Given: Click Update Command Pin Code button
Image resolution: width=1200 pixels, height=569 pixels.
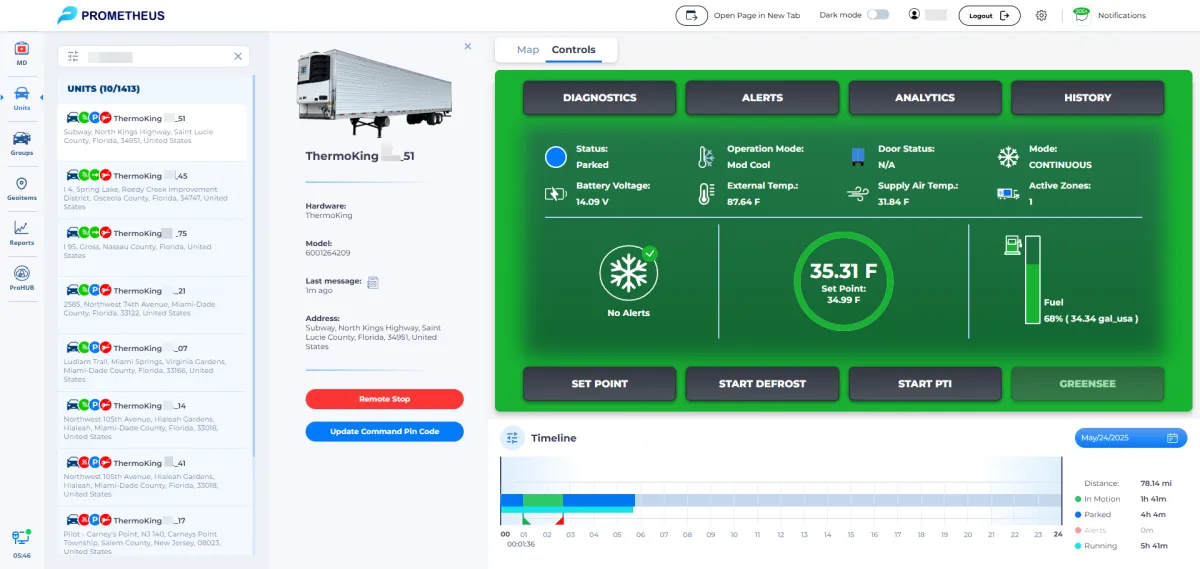Looking at the screenshot, I should tap(385, 432).
